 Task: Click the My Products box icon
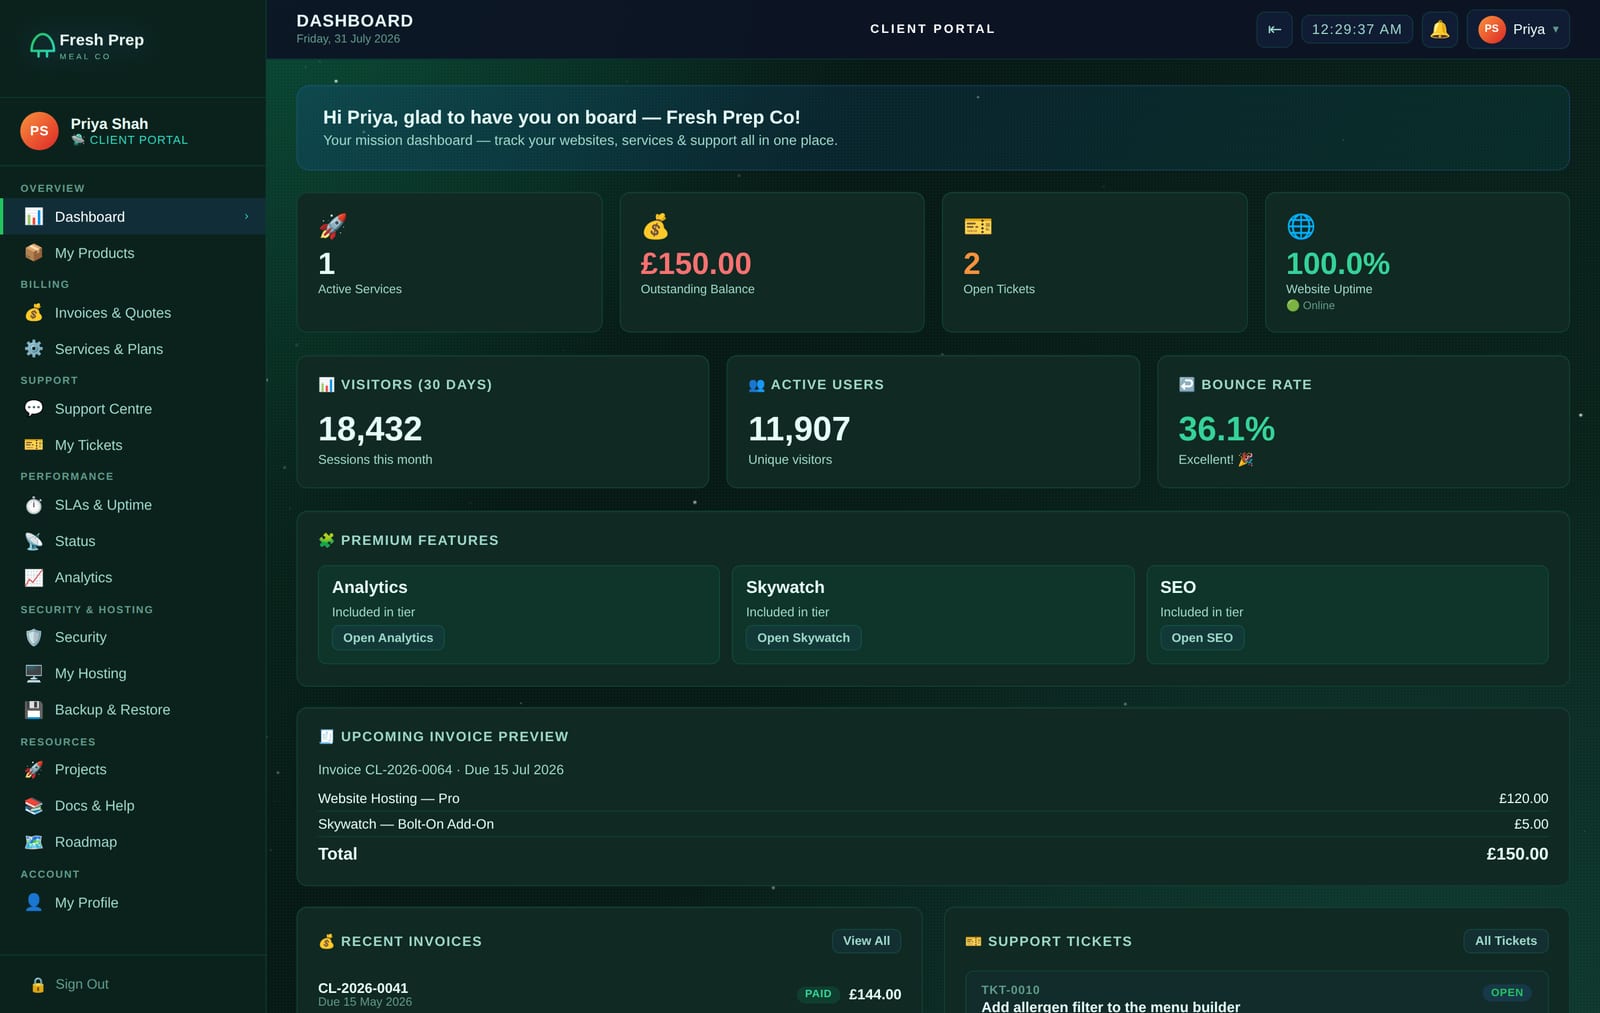(x=34, y=253)
